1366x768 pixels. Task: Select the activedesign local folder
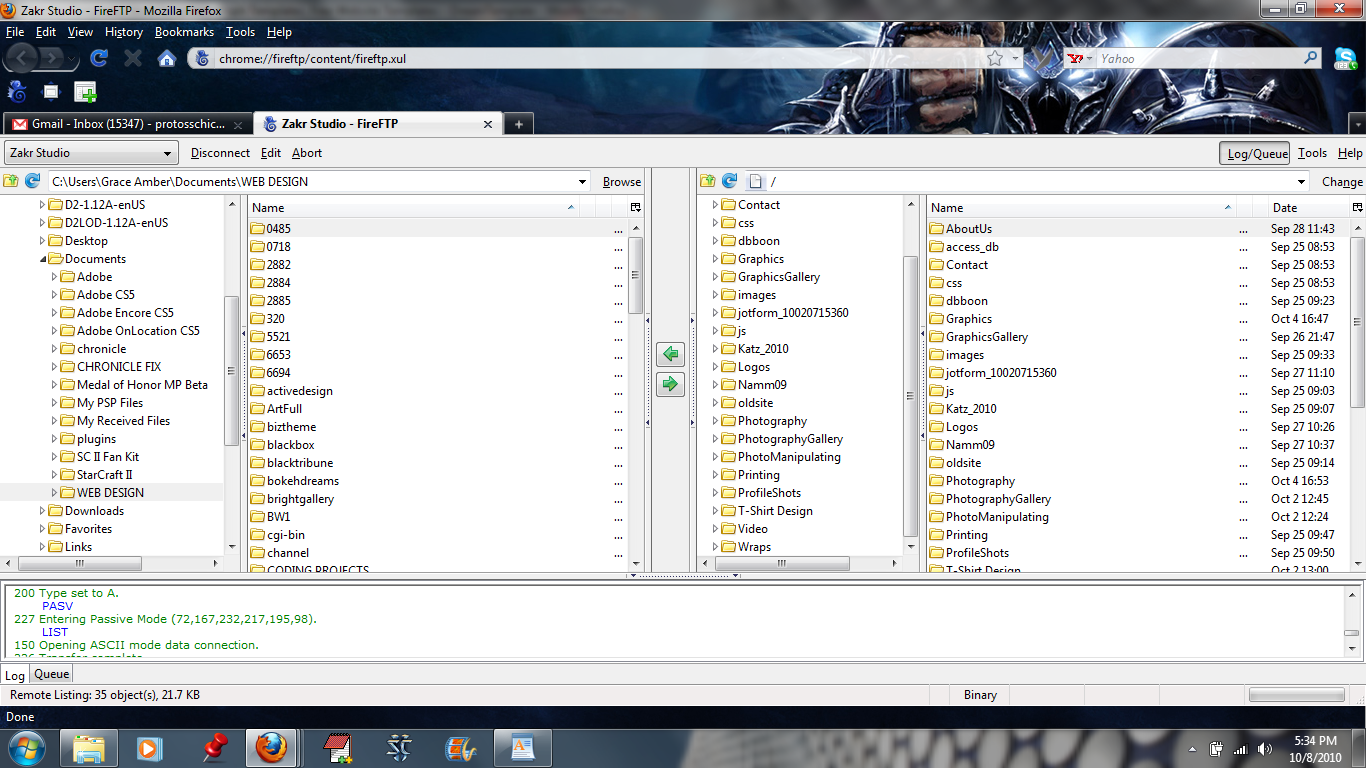[x=300, y=391]
